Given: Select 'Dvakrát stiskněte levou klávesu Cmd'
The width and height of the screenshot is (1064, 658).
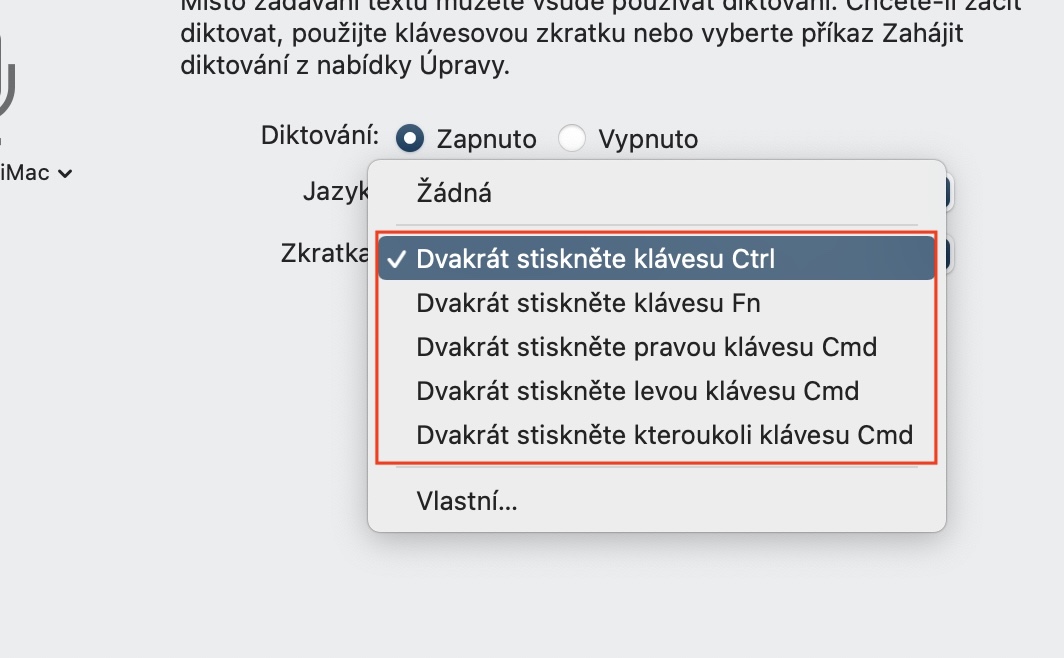Looking at the screenshot, I should [x=637, y=391].
